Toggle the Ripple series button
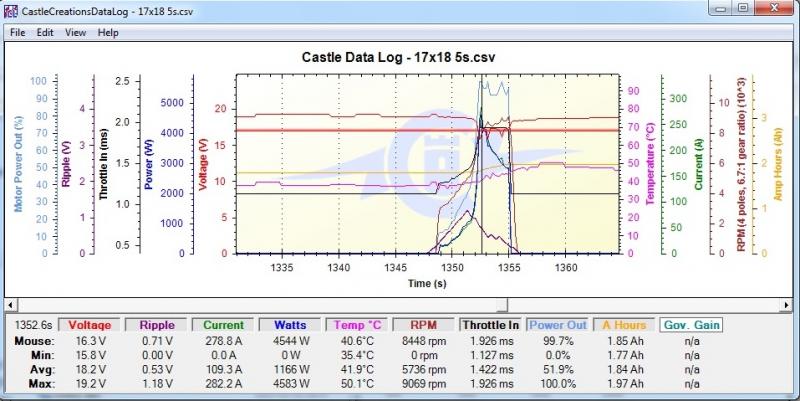The image size is (800, 401). coord(155,325)
